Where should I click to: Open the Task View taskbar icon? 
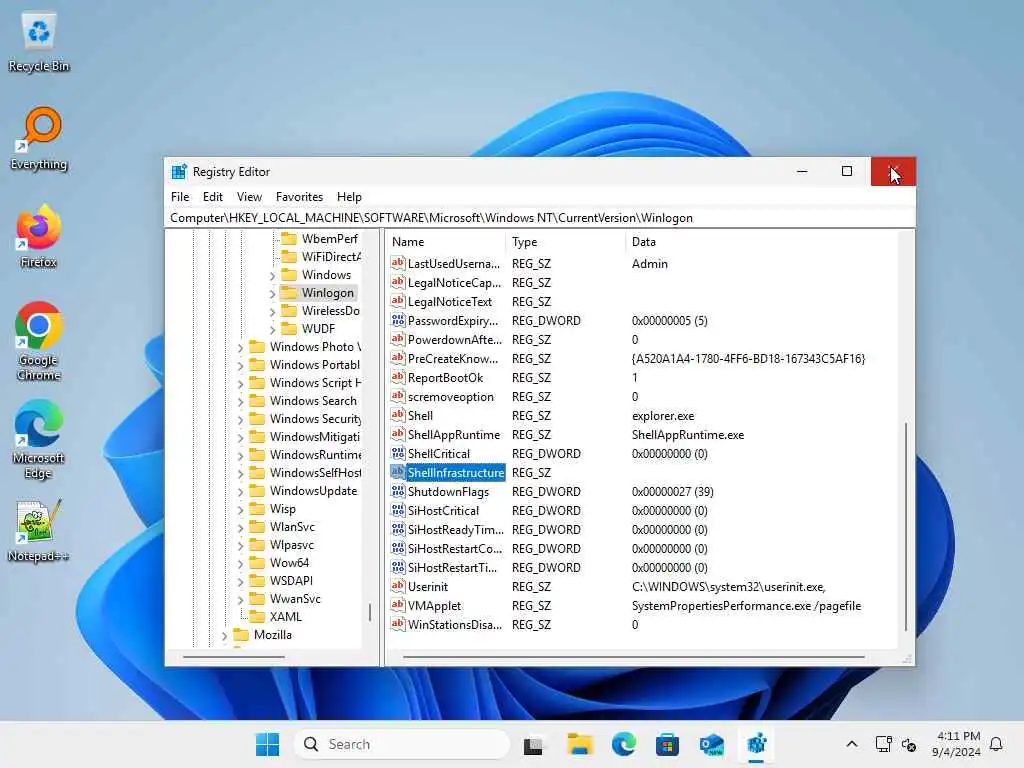point(533,744)
